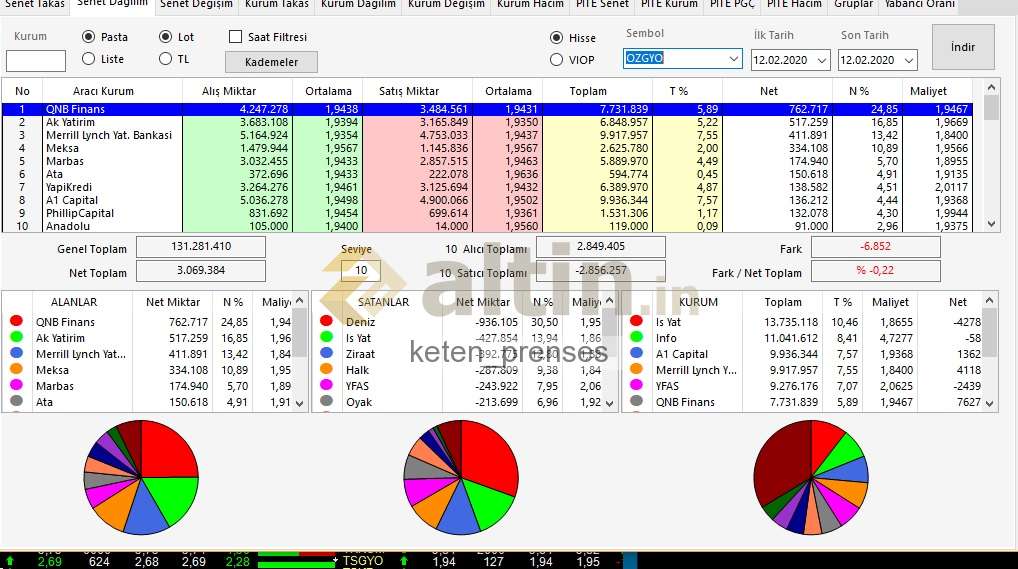Click the Fark value -6.852

(876, 247)
